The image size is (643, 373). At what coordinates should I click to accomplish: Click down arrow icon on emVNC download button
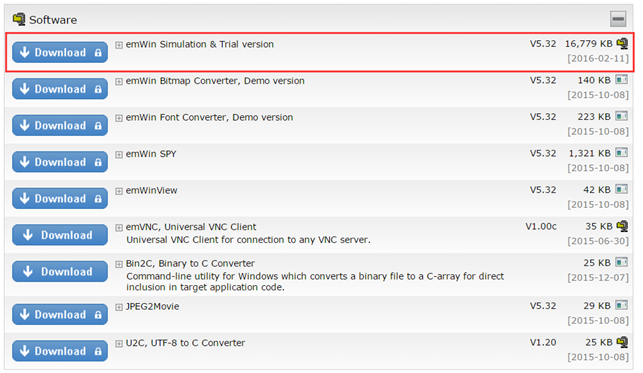tap(28, 234)
